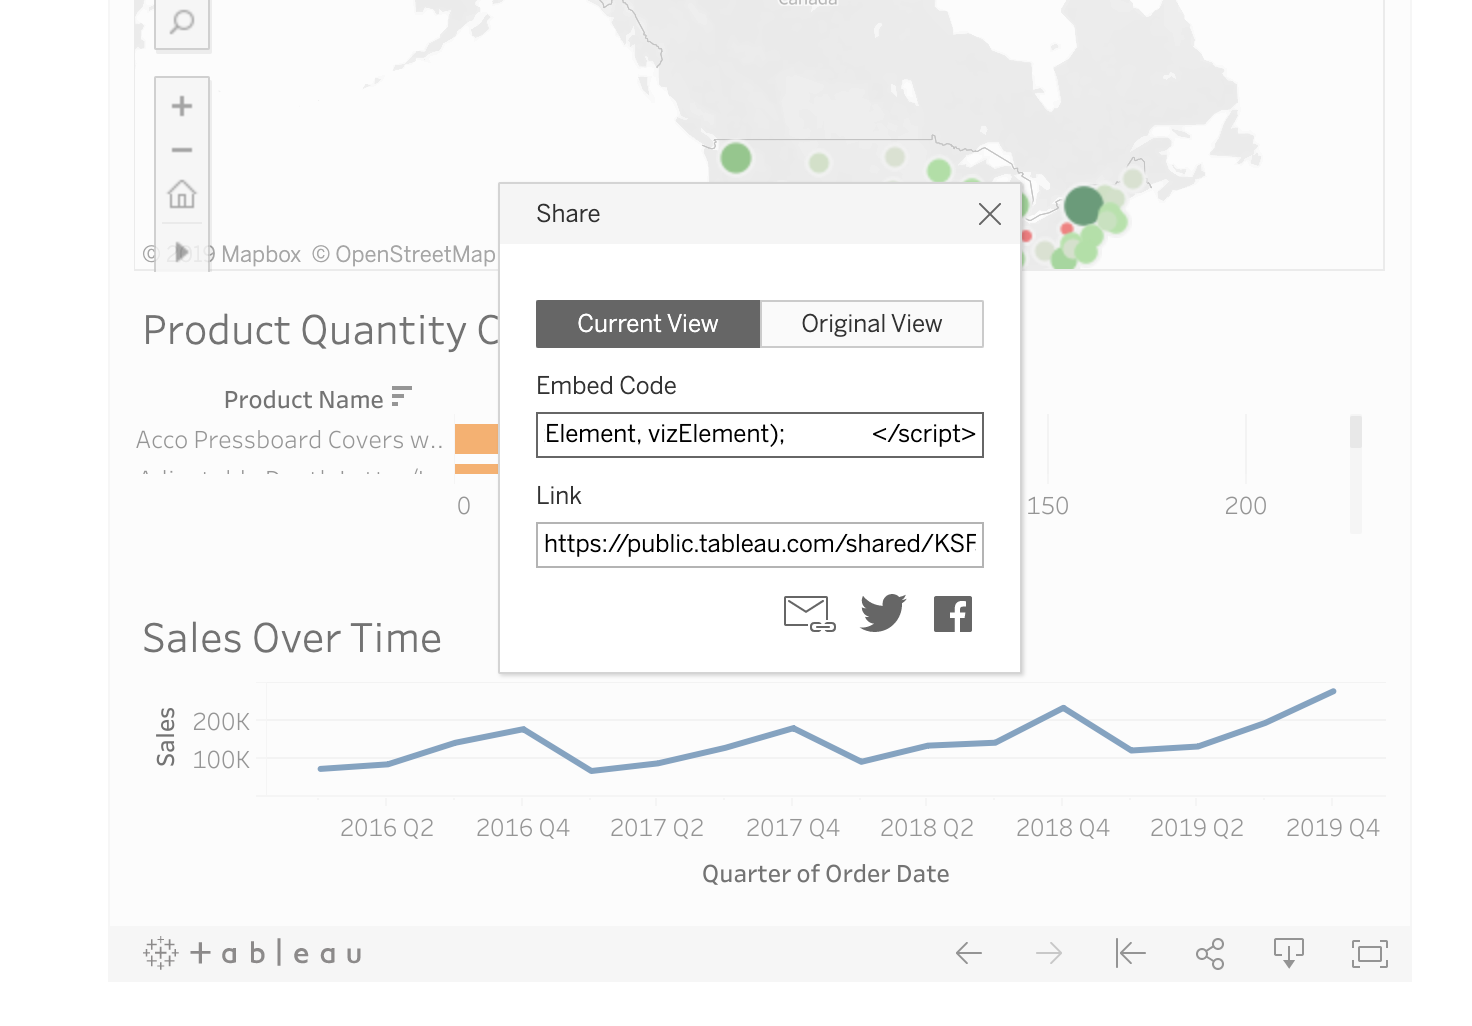
Task: Select the Current View option
Action: tap(648, 324)
